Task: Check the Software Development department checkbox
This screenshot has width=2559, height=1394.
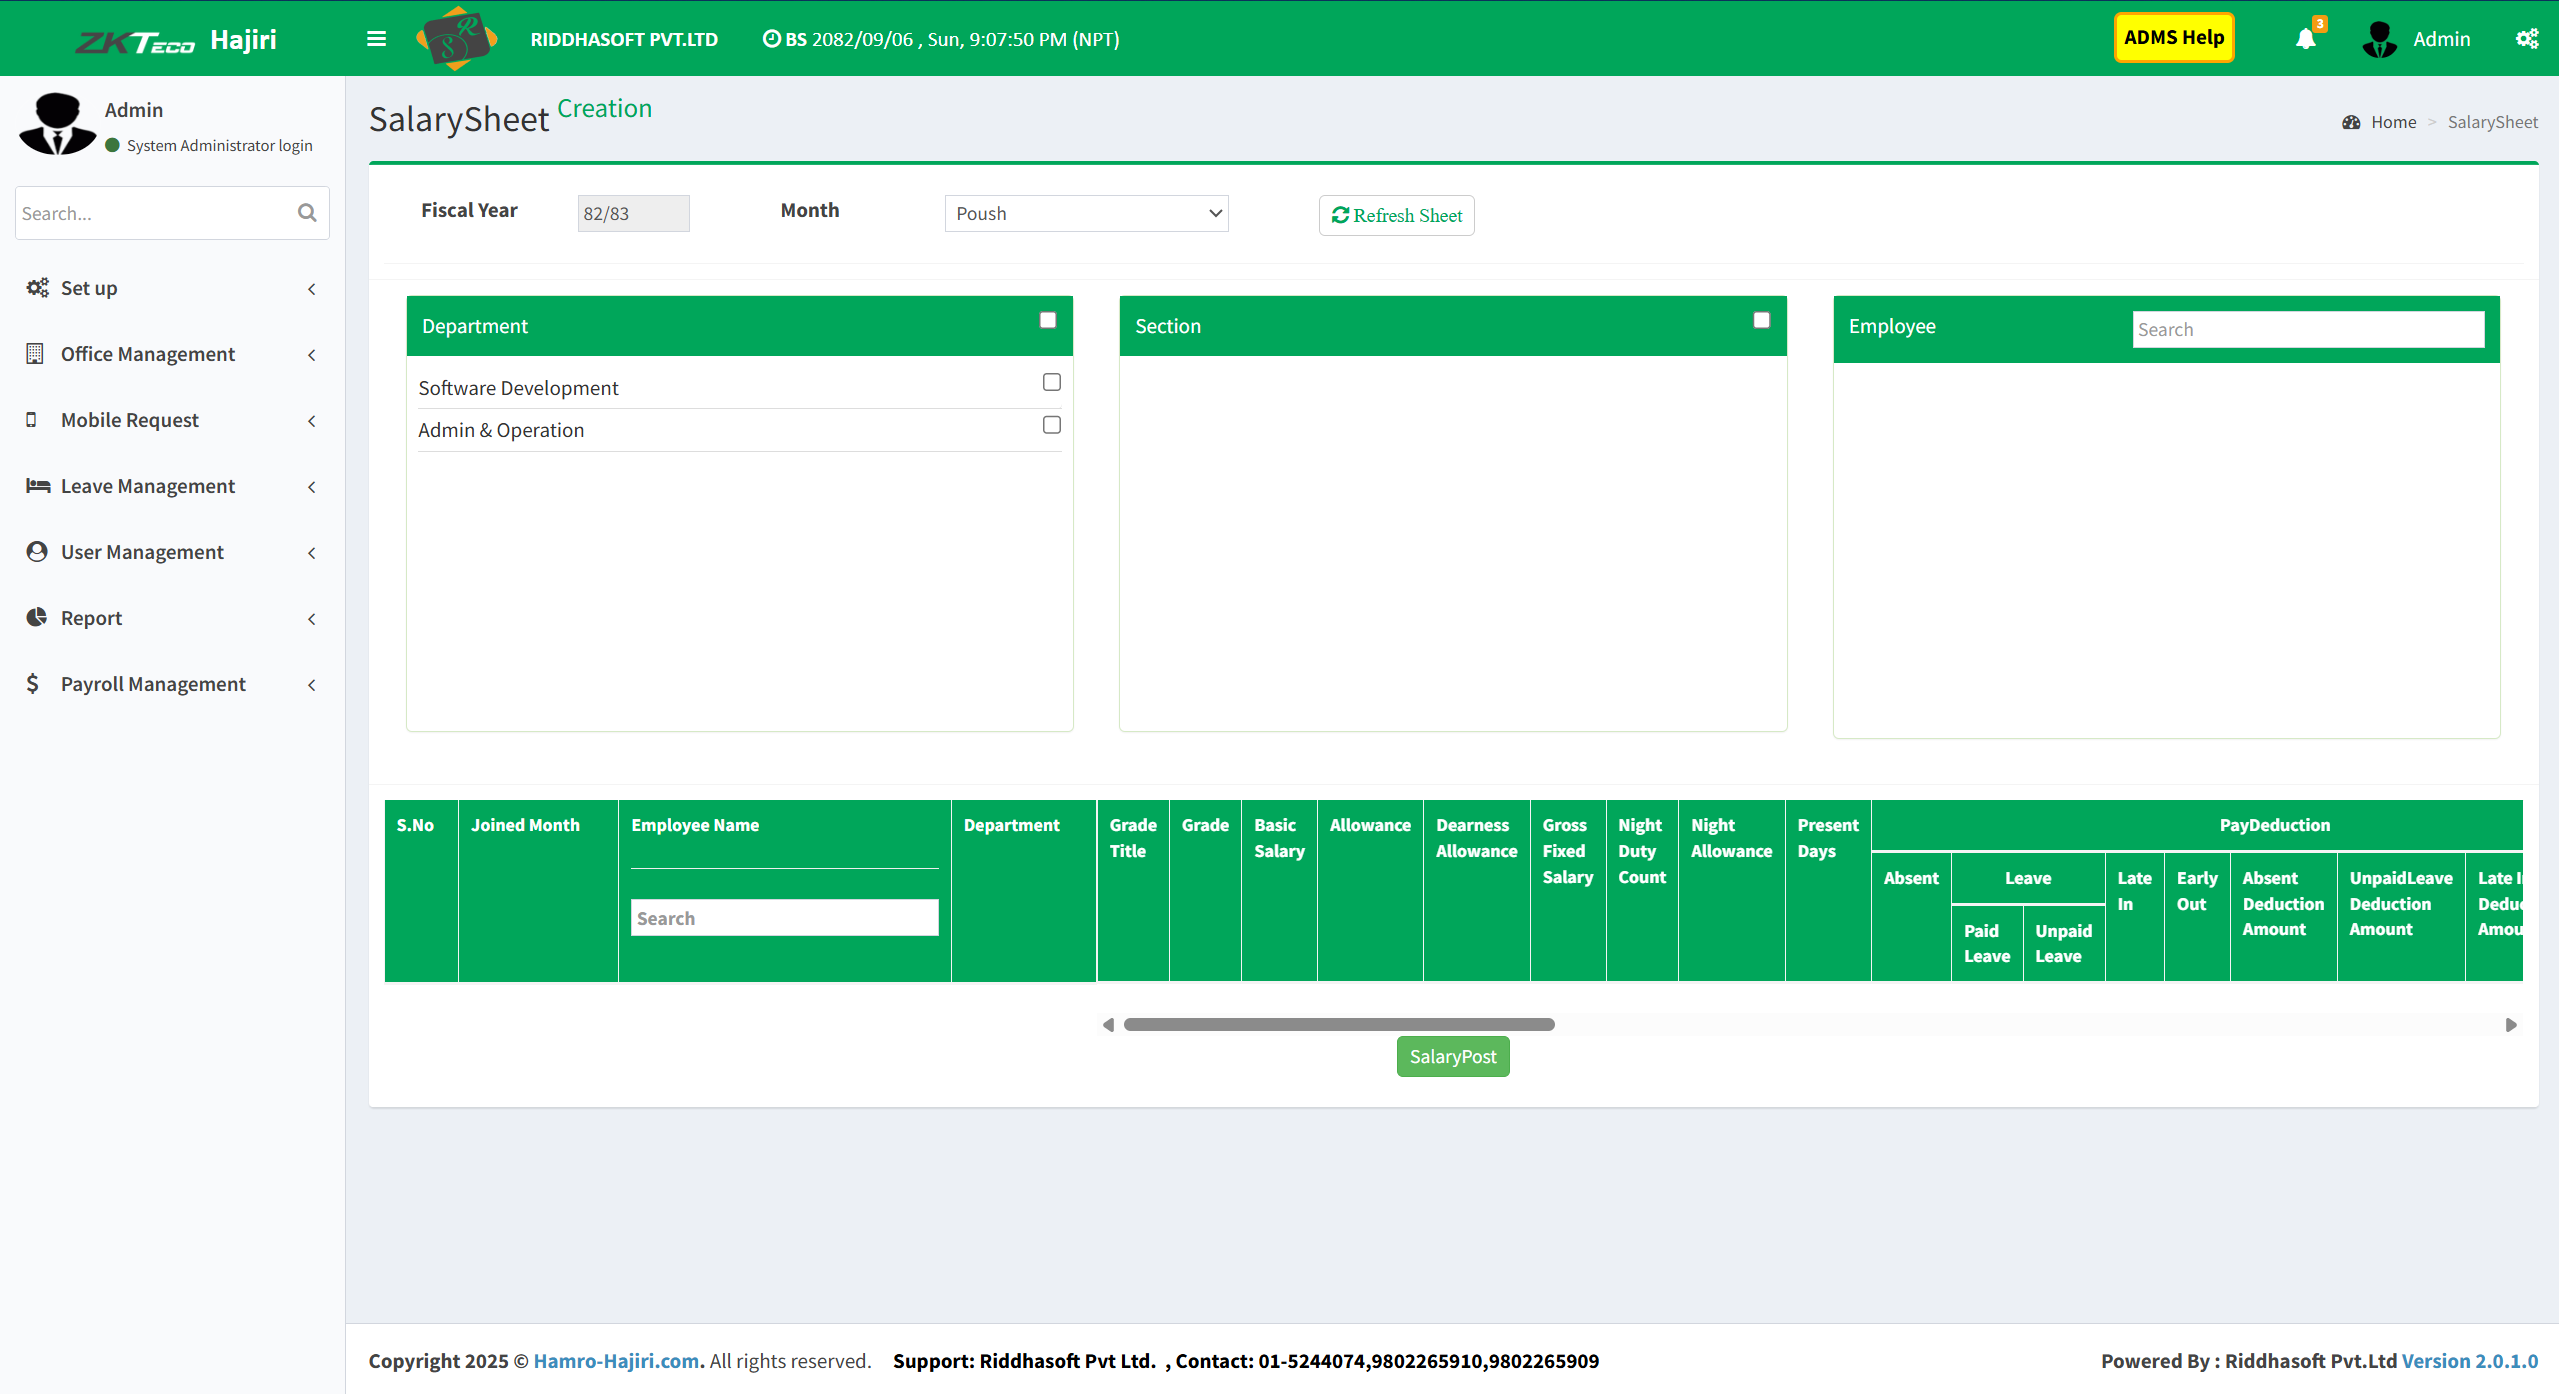Action: pos(1051,382)
